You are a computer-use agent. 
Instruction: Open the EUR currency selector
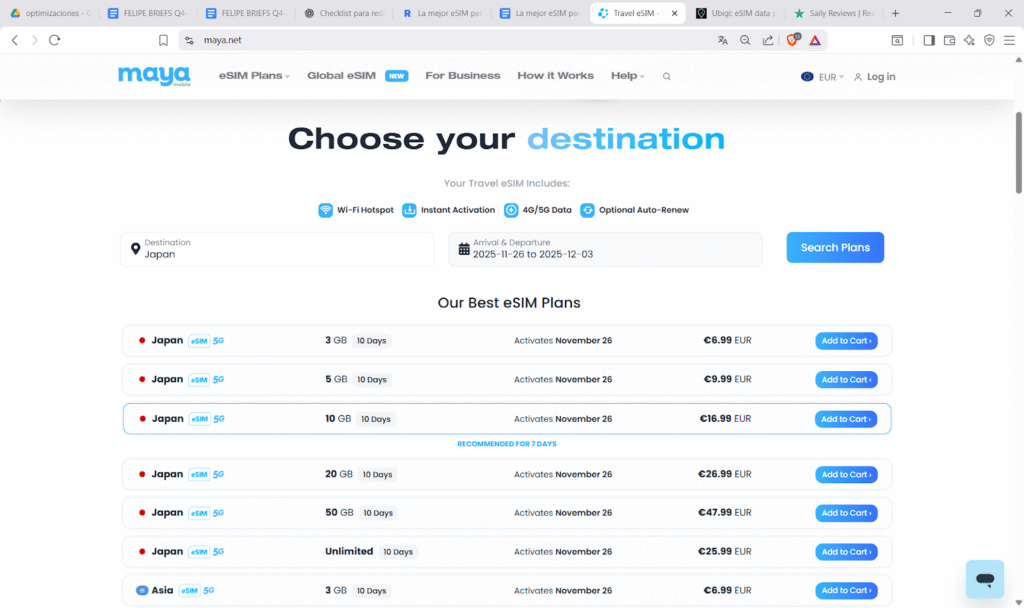(823, 77)
